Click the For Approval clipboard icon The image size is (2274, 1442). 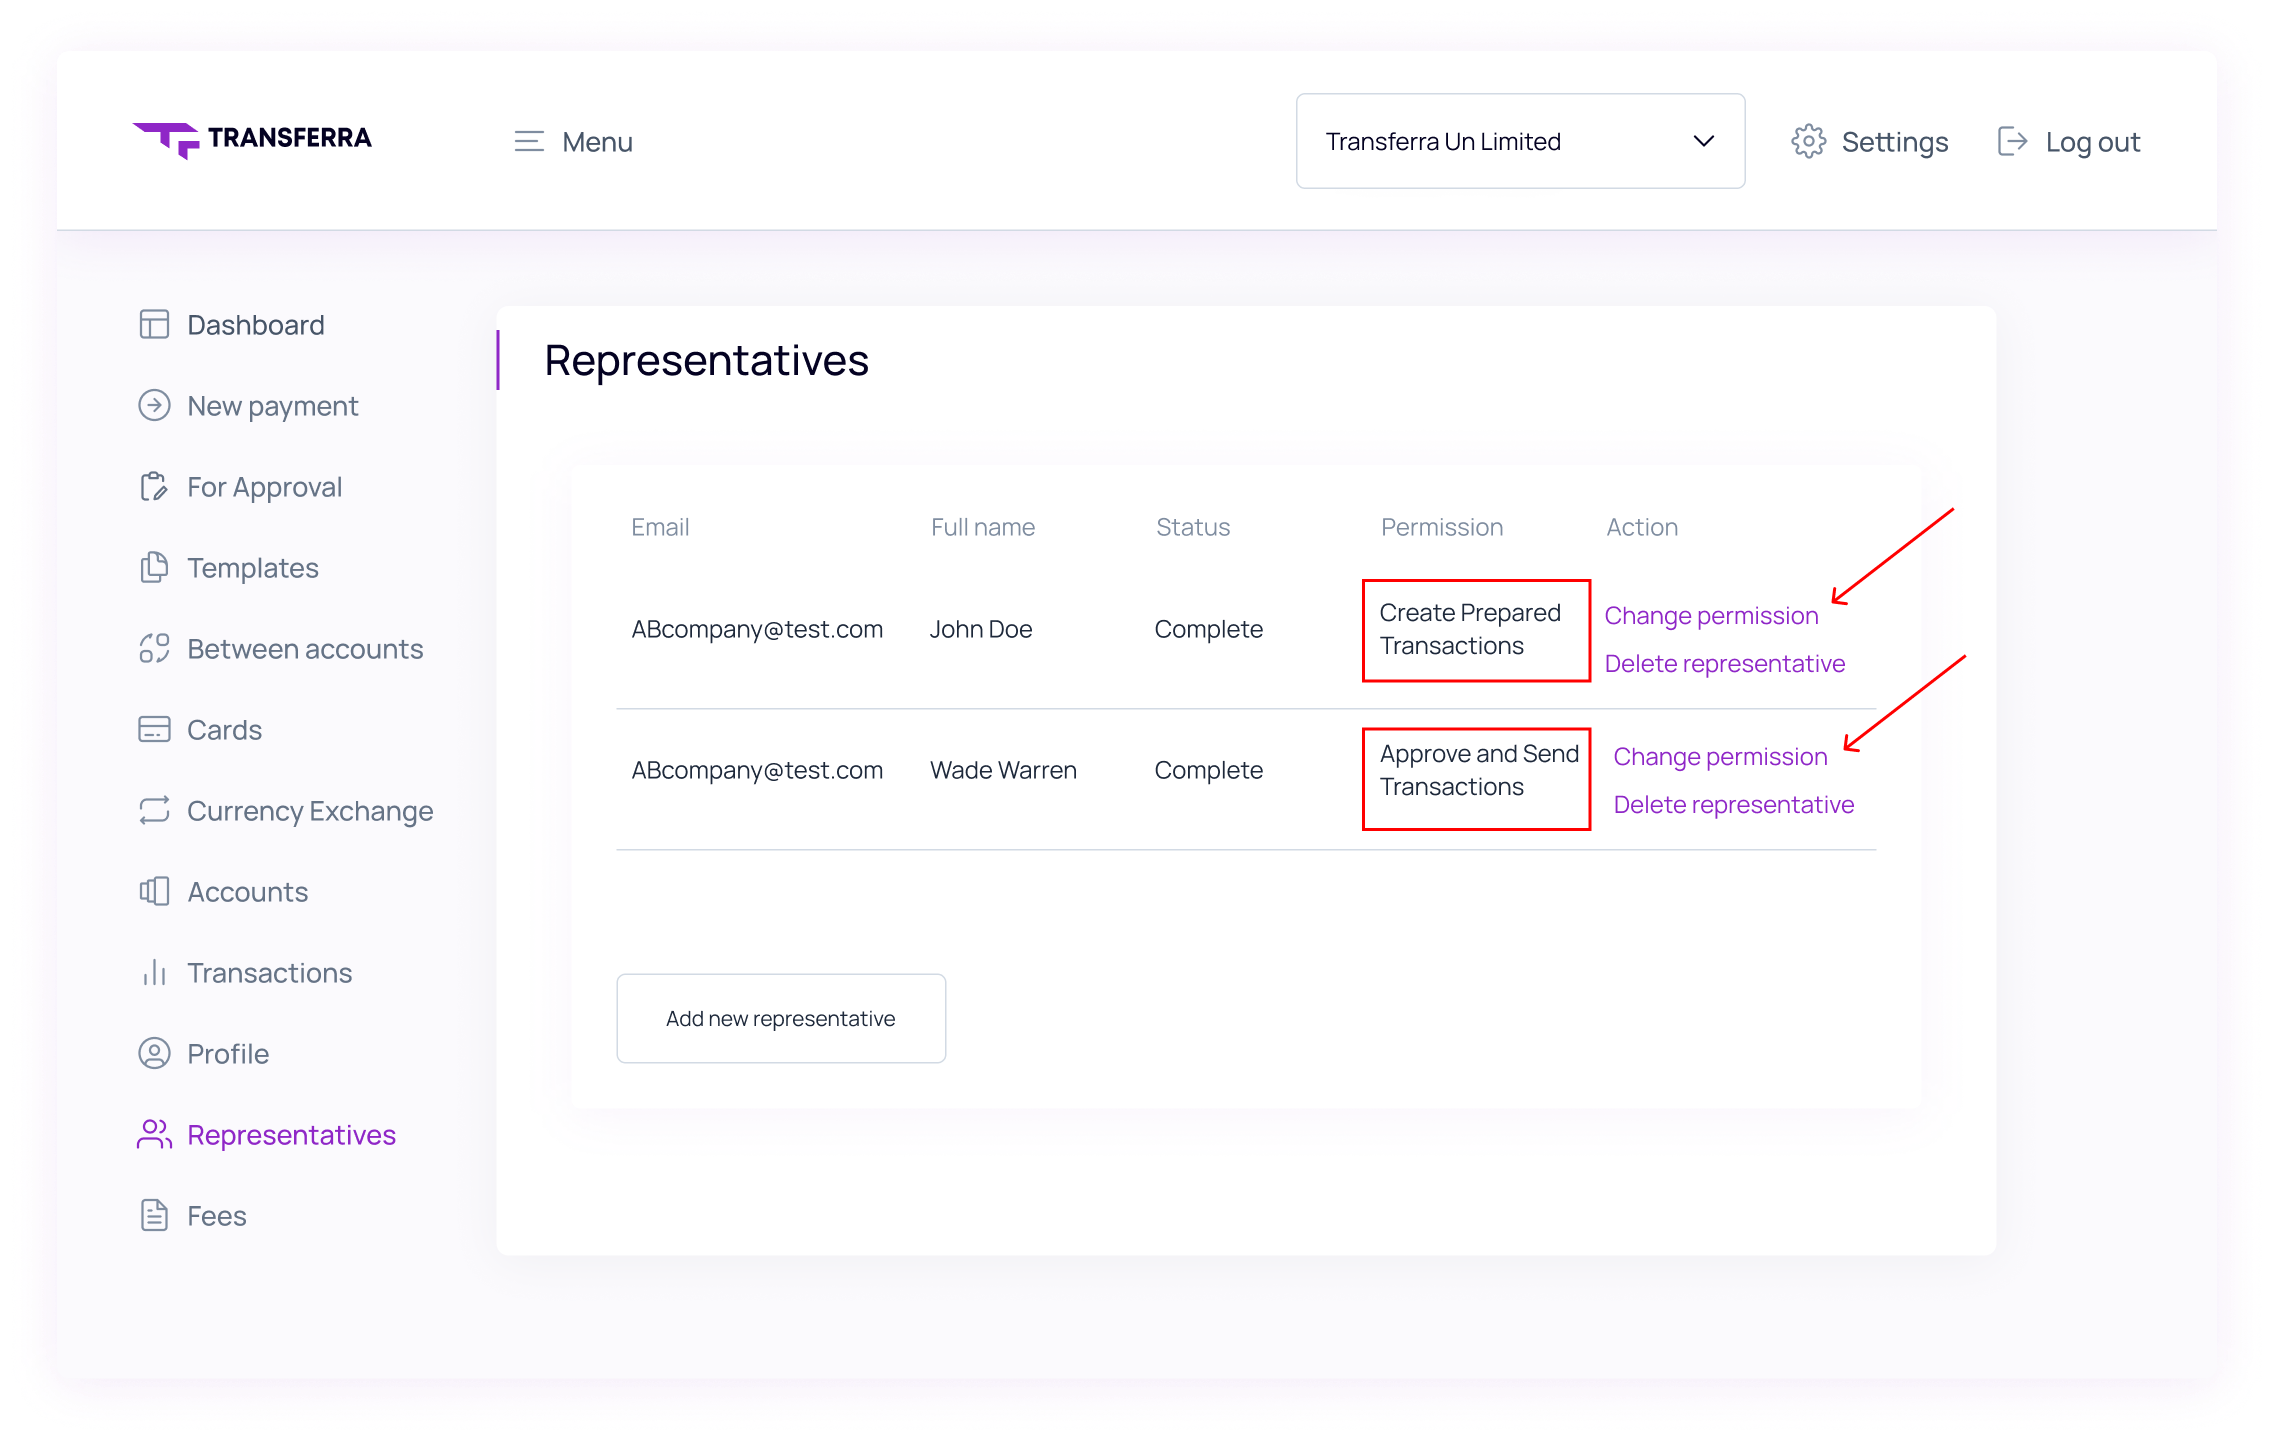154,487
